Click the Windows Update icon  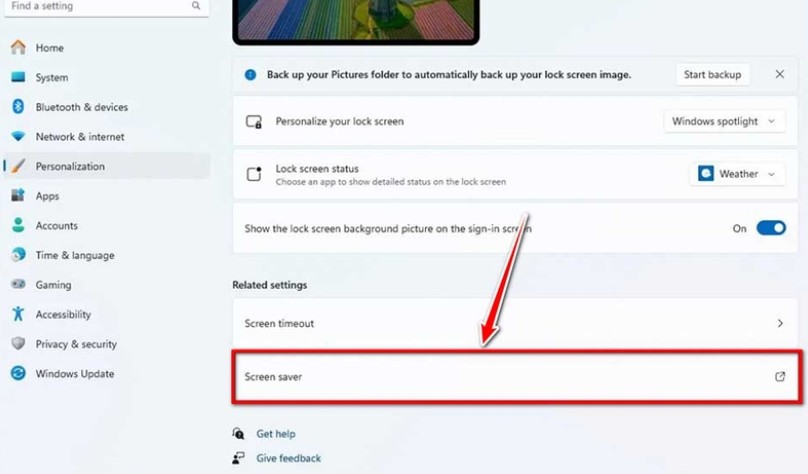[18, 373]
